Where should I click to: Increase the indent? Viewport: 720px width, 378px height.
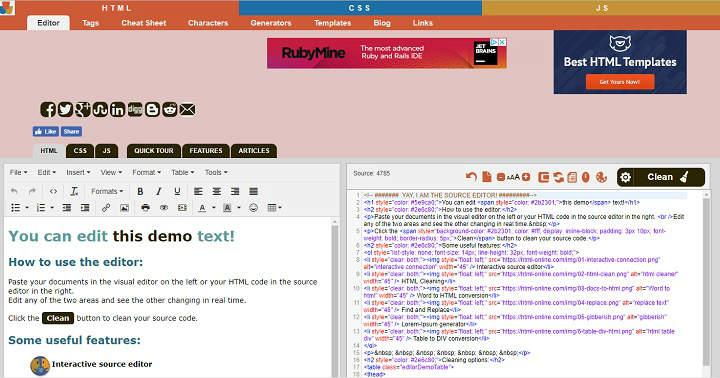(x=85, y=208)
